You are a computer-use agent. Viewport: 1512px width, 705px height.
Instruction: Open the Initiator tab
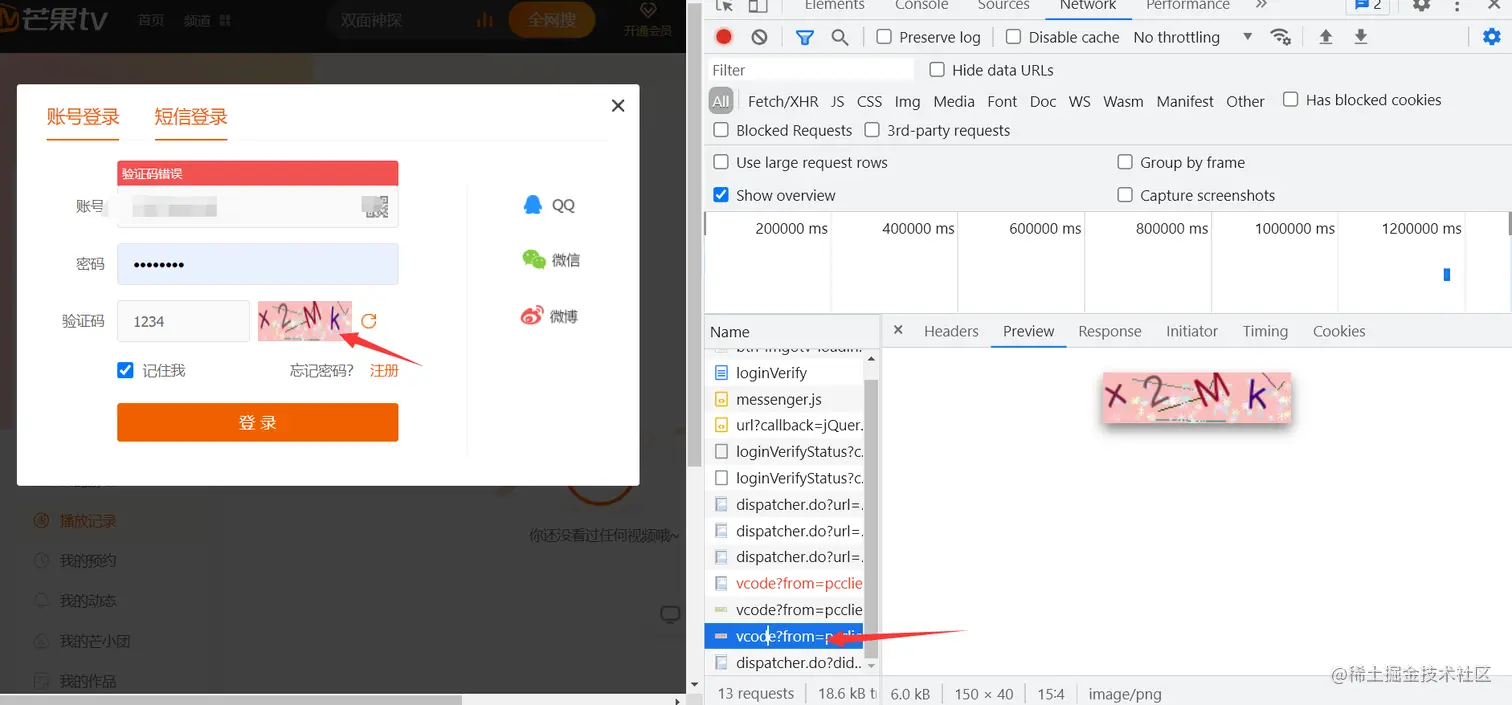click(x=1192, y=331)
